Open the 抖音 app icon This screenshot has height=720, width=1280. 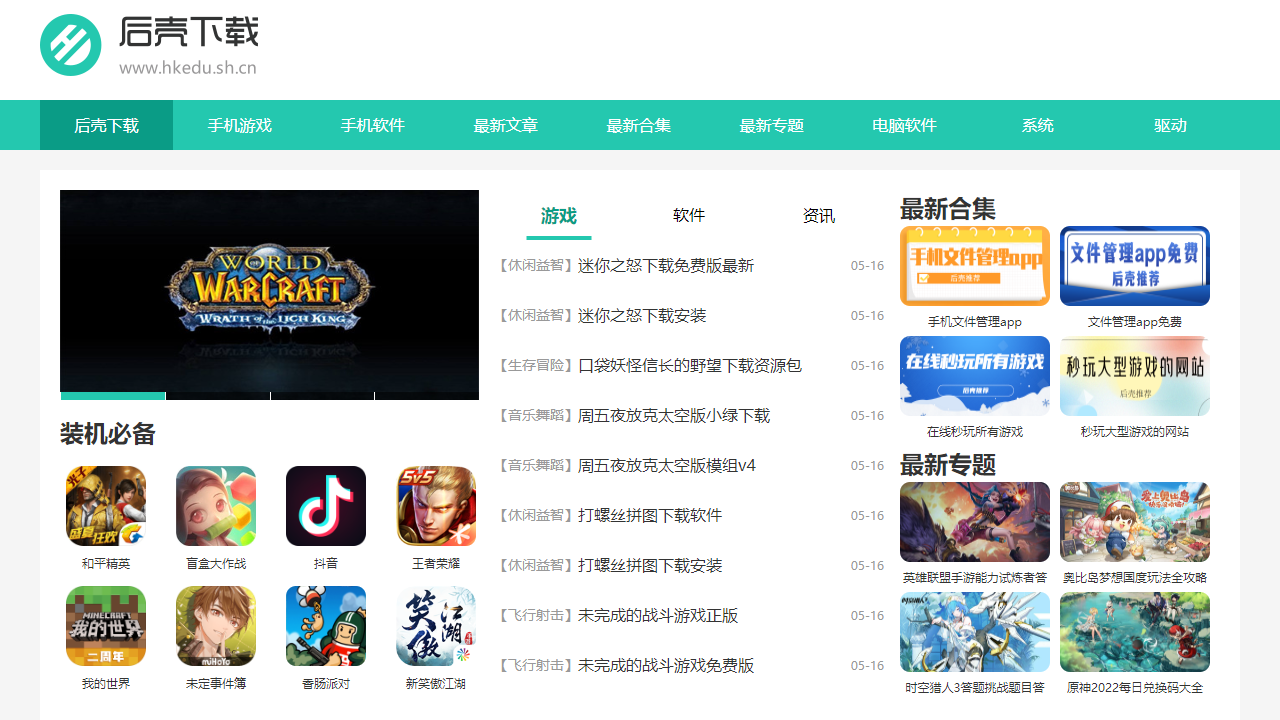pos(326,506)
